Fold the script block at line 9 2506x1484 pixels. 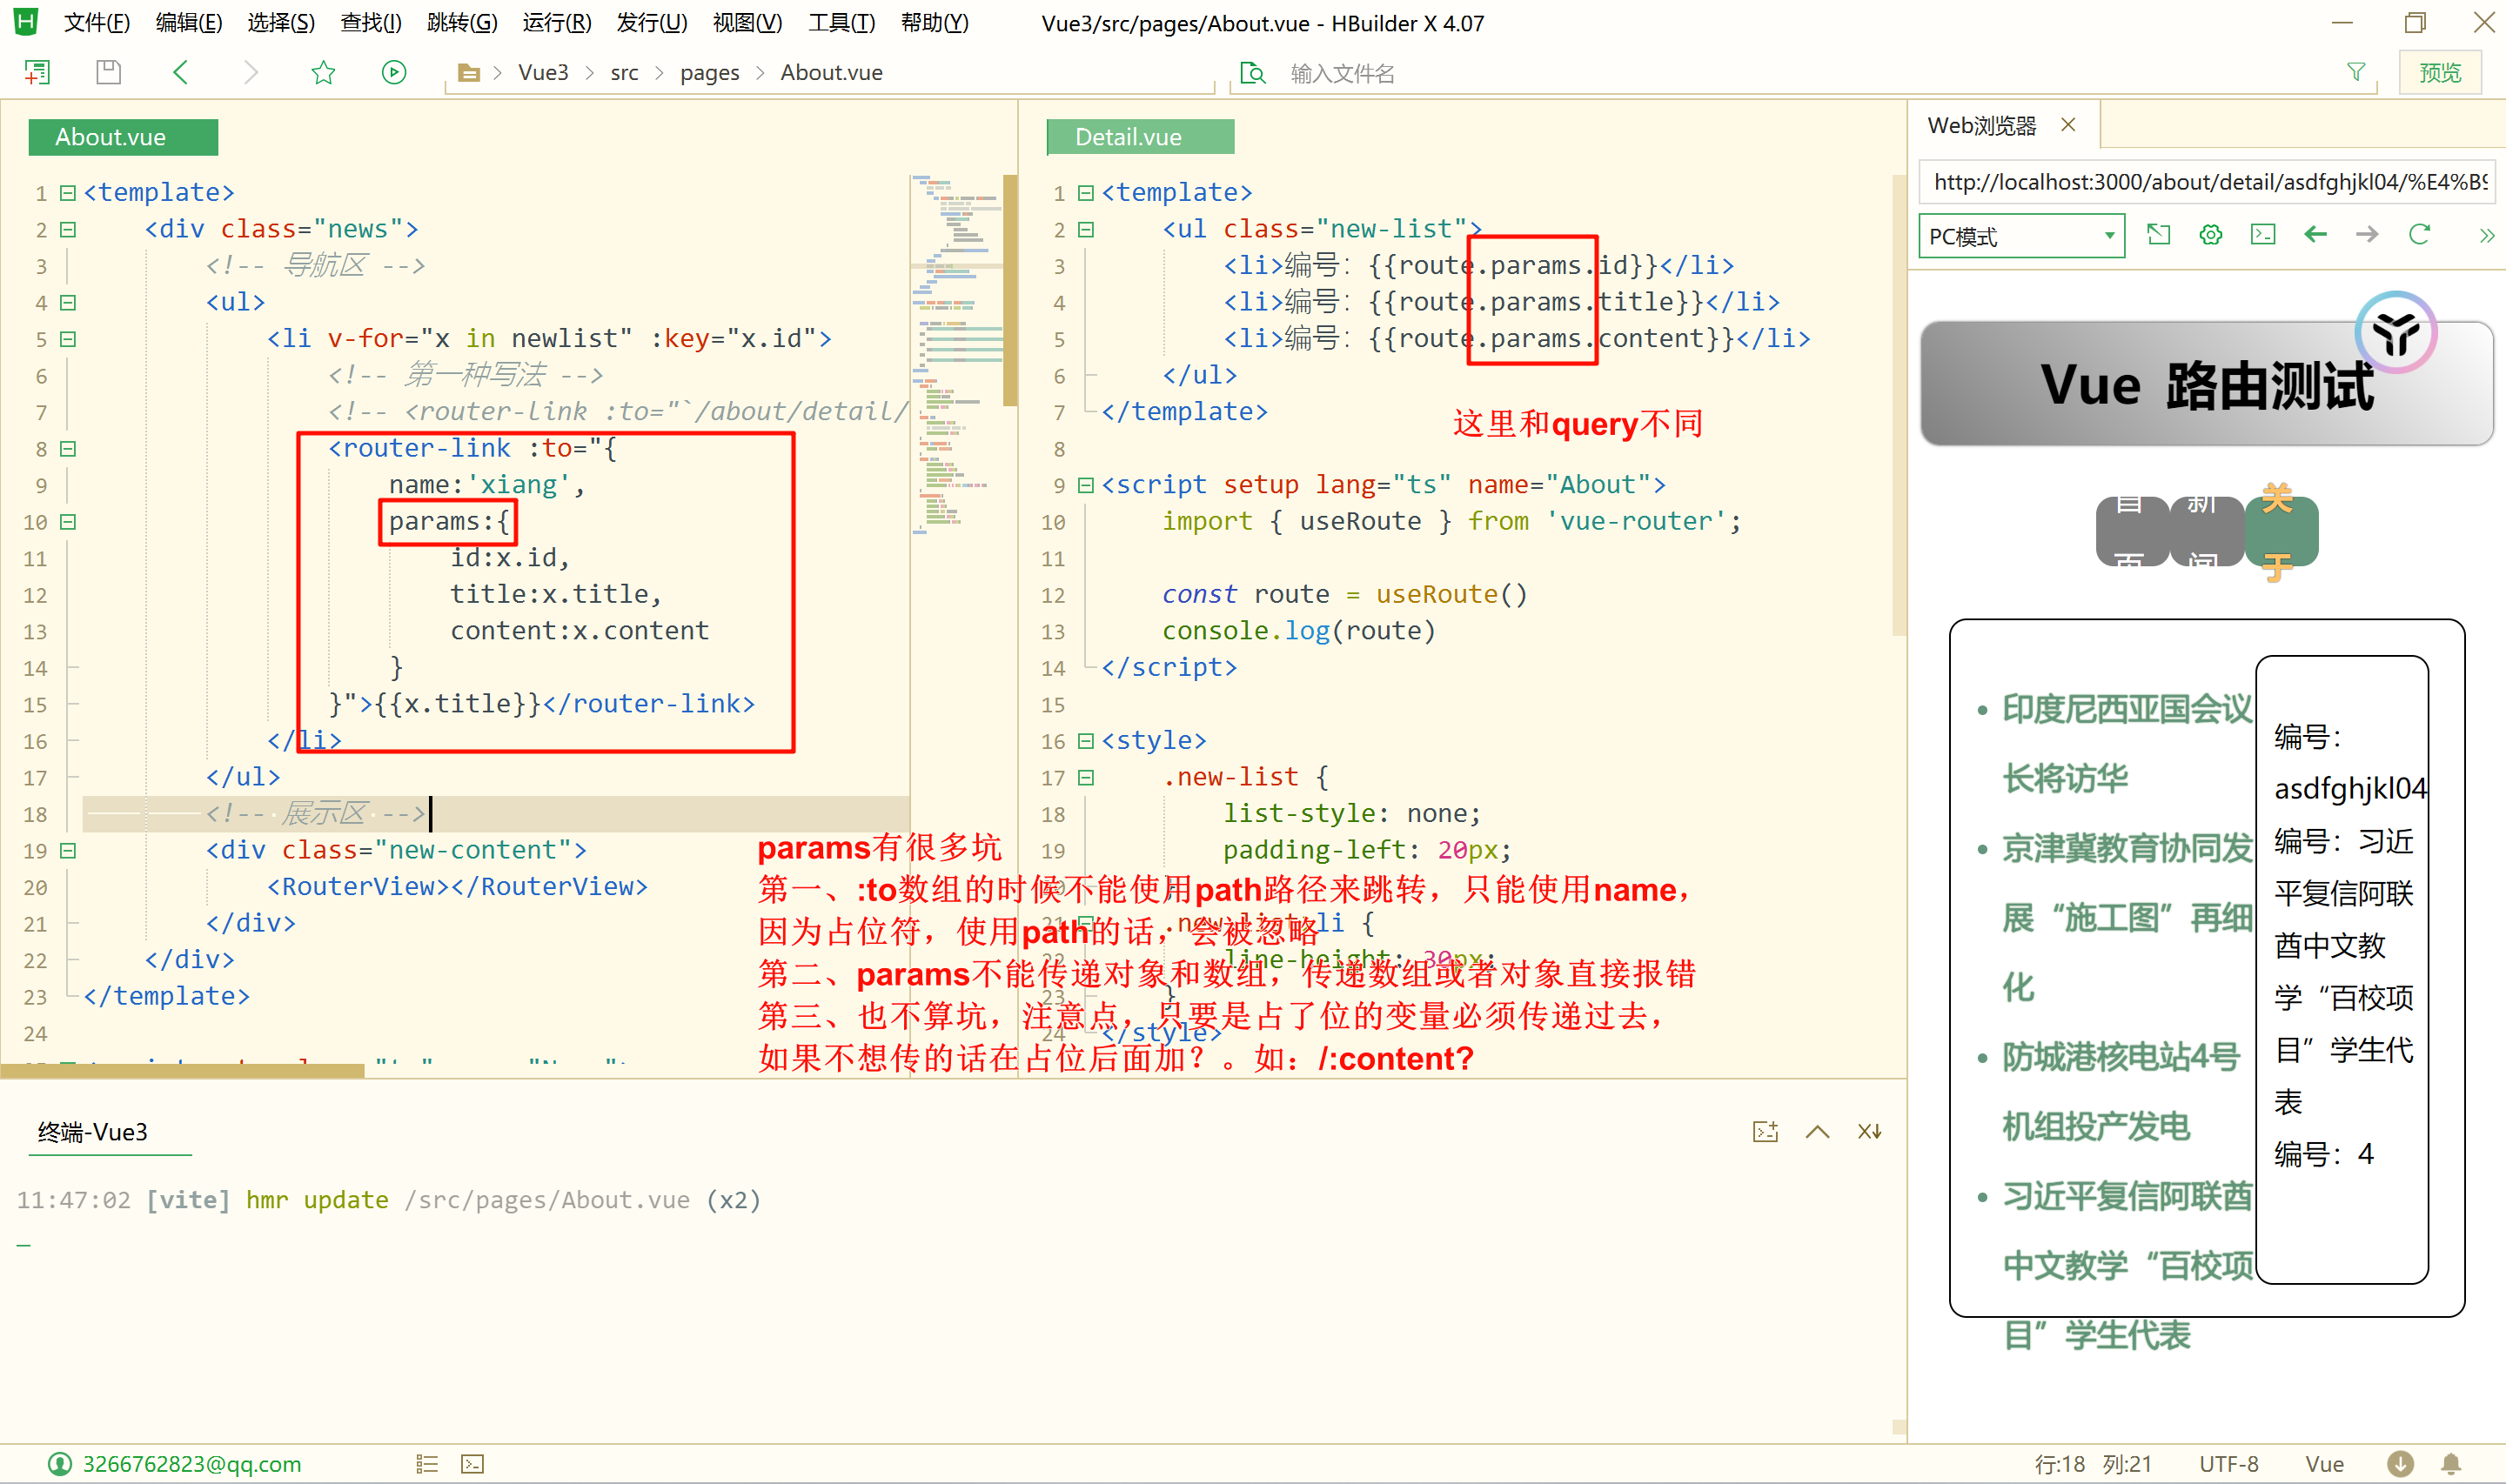1085,485
